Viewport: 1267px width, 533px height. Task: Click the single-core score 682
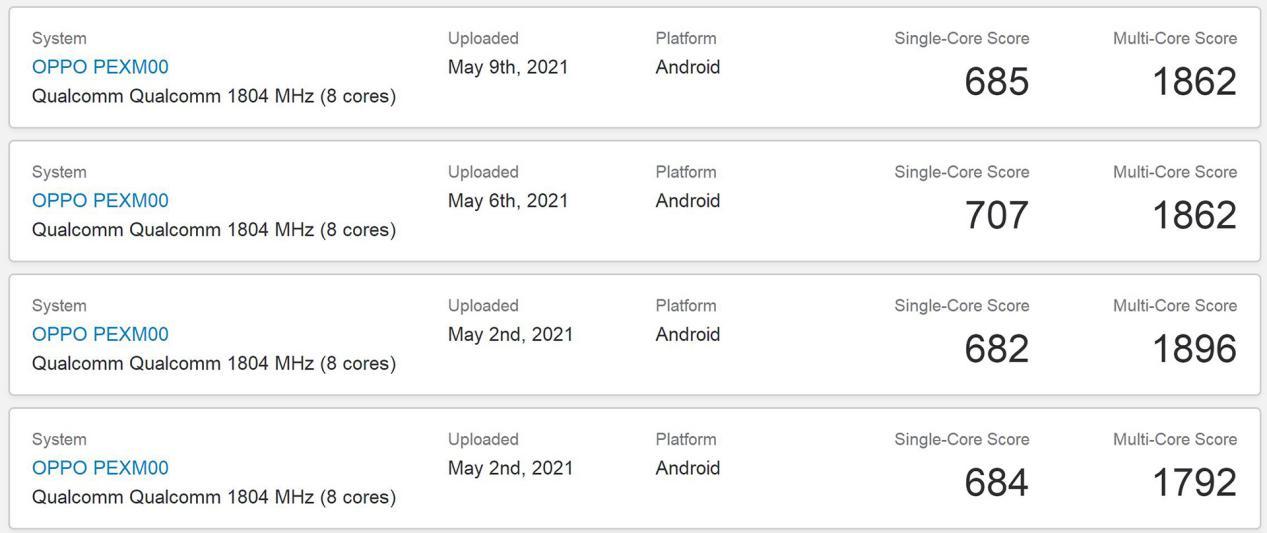[x=996, y=349]
